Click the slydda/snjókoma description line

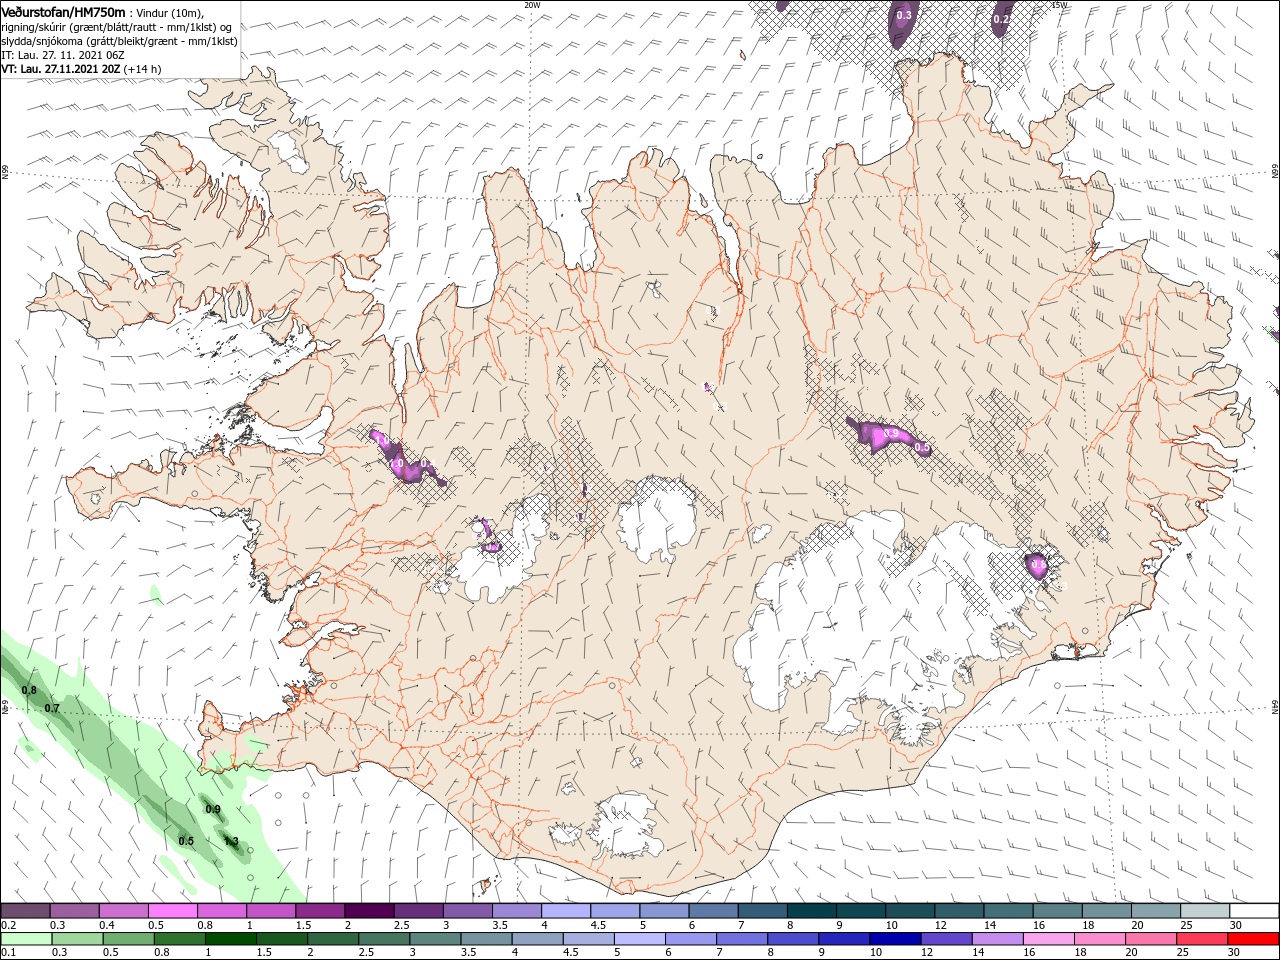click(x=117, y=41)
